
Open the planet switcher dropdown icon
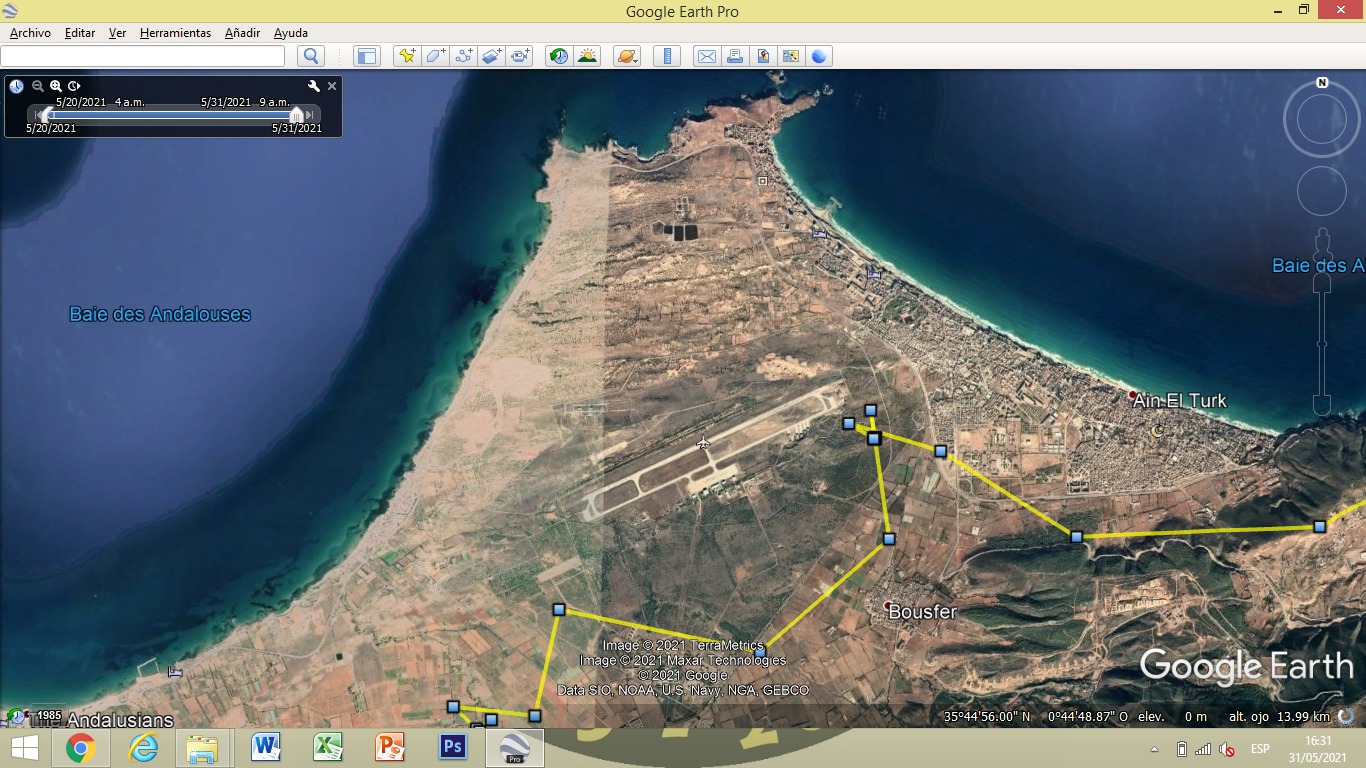(627, 56)
